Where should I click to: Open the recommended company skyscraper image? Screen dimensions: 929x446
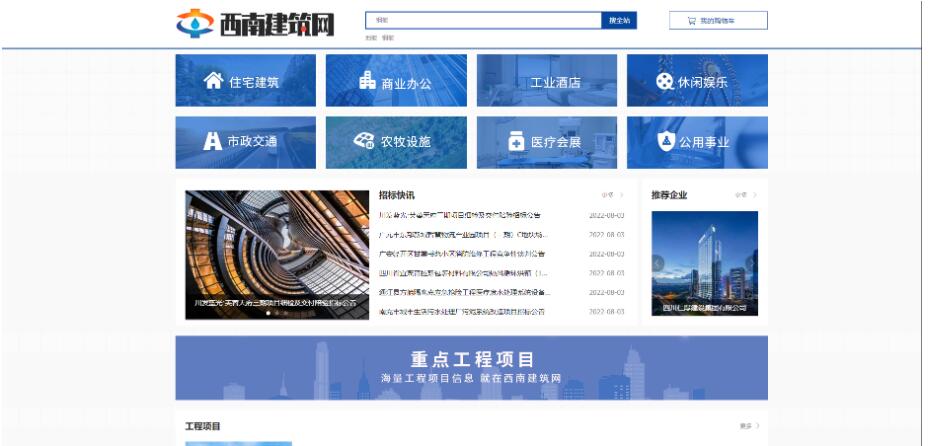(704, 263)
